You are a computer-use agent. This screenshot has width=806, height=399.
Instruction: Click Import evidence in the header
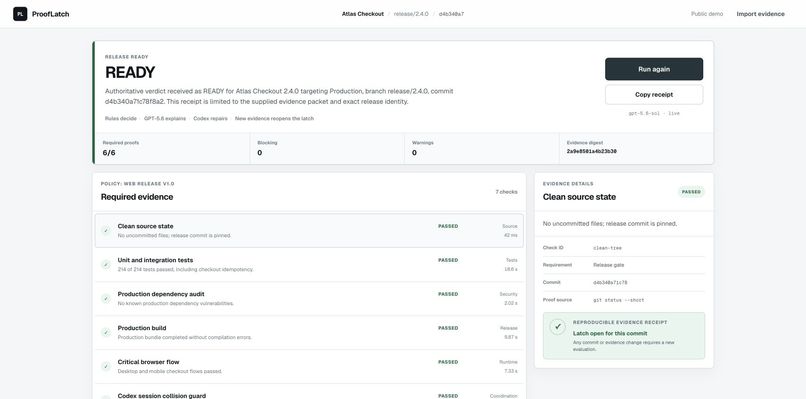point(760,14)
